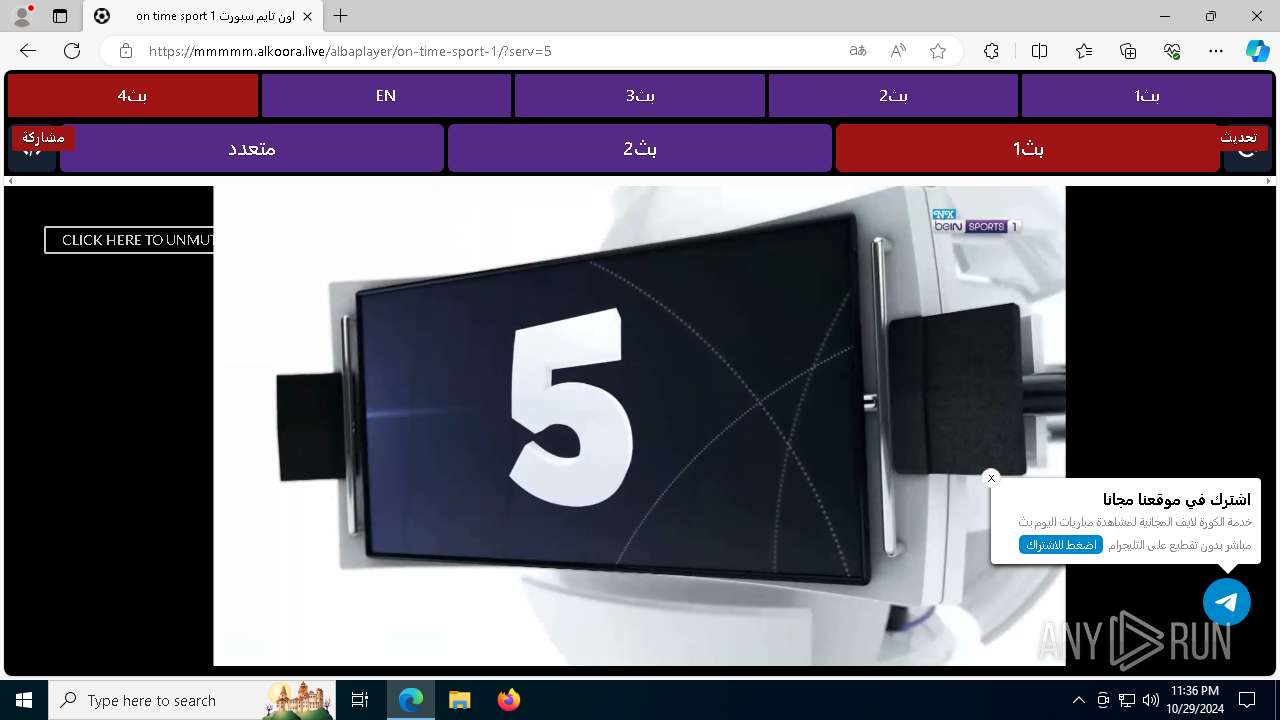Close the on time sport 1 tab
Screen dimensions: 1280x720
(x=308, y=16)
